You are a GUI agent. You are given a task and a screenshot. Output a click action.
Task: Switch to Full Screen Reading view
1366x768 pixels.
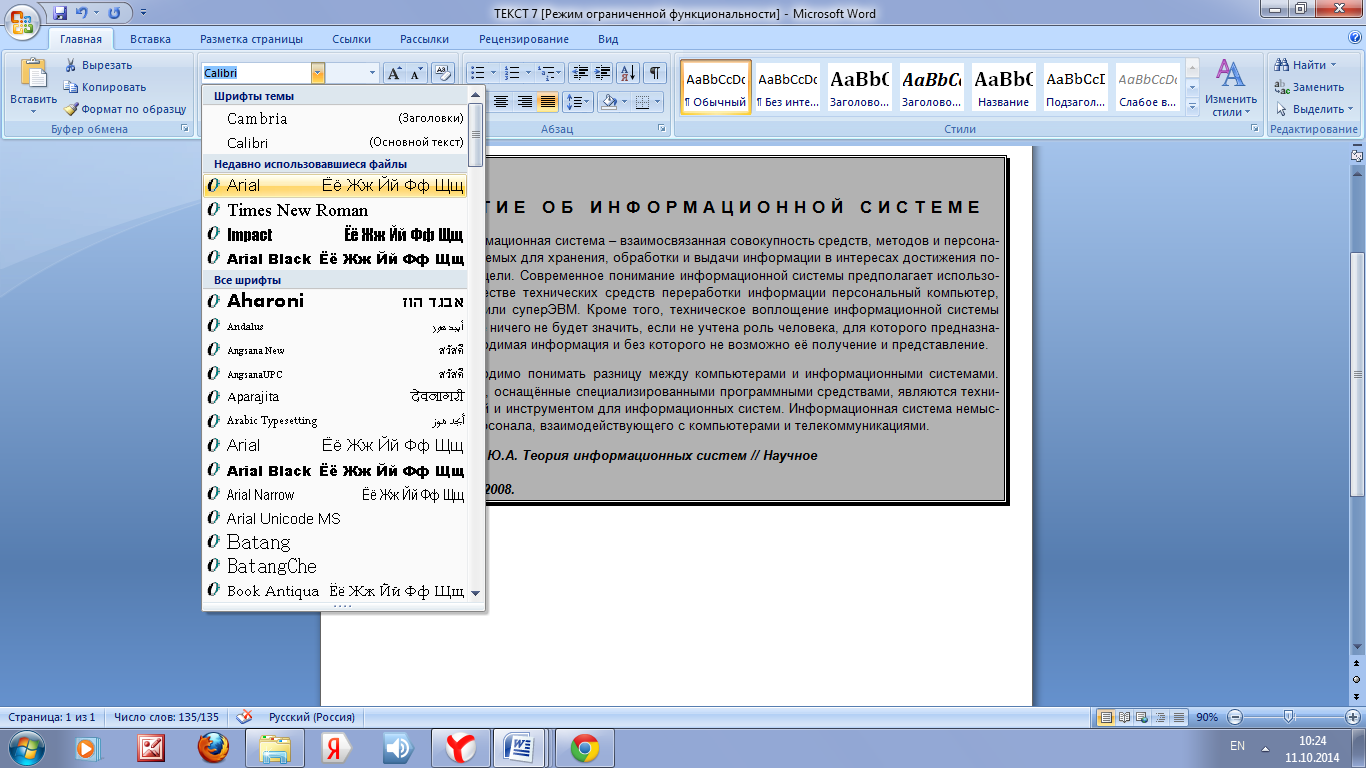(x=1124, y=717)
